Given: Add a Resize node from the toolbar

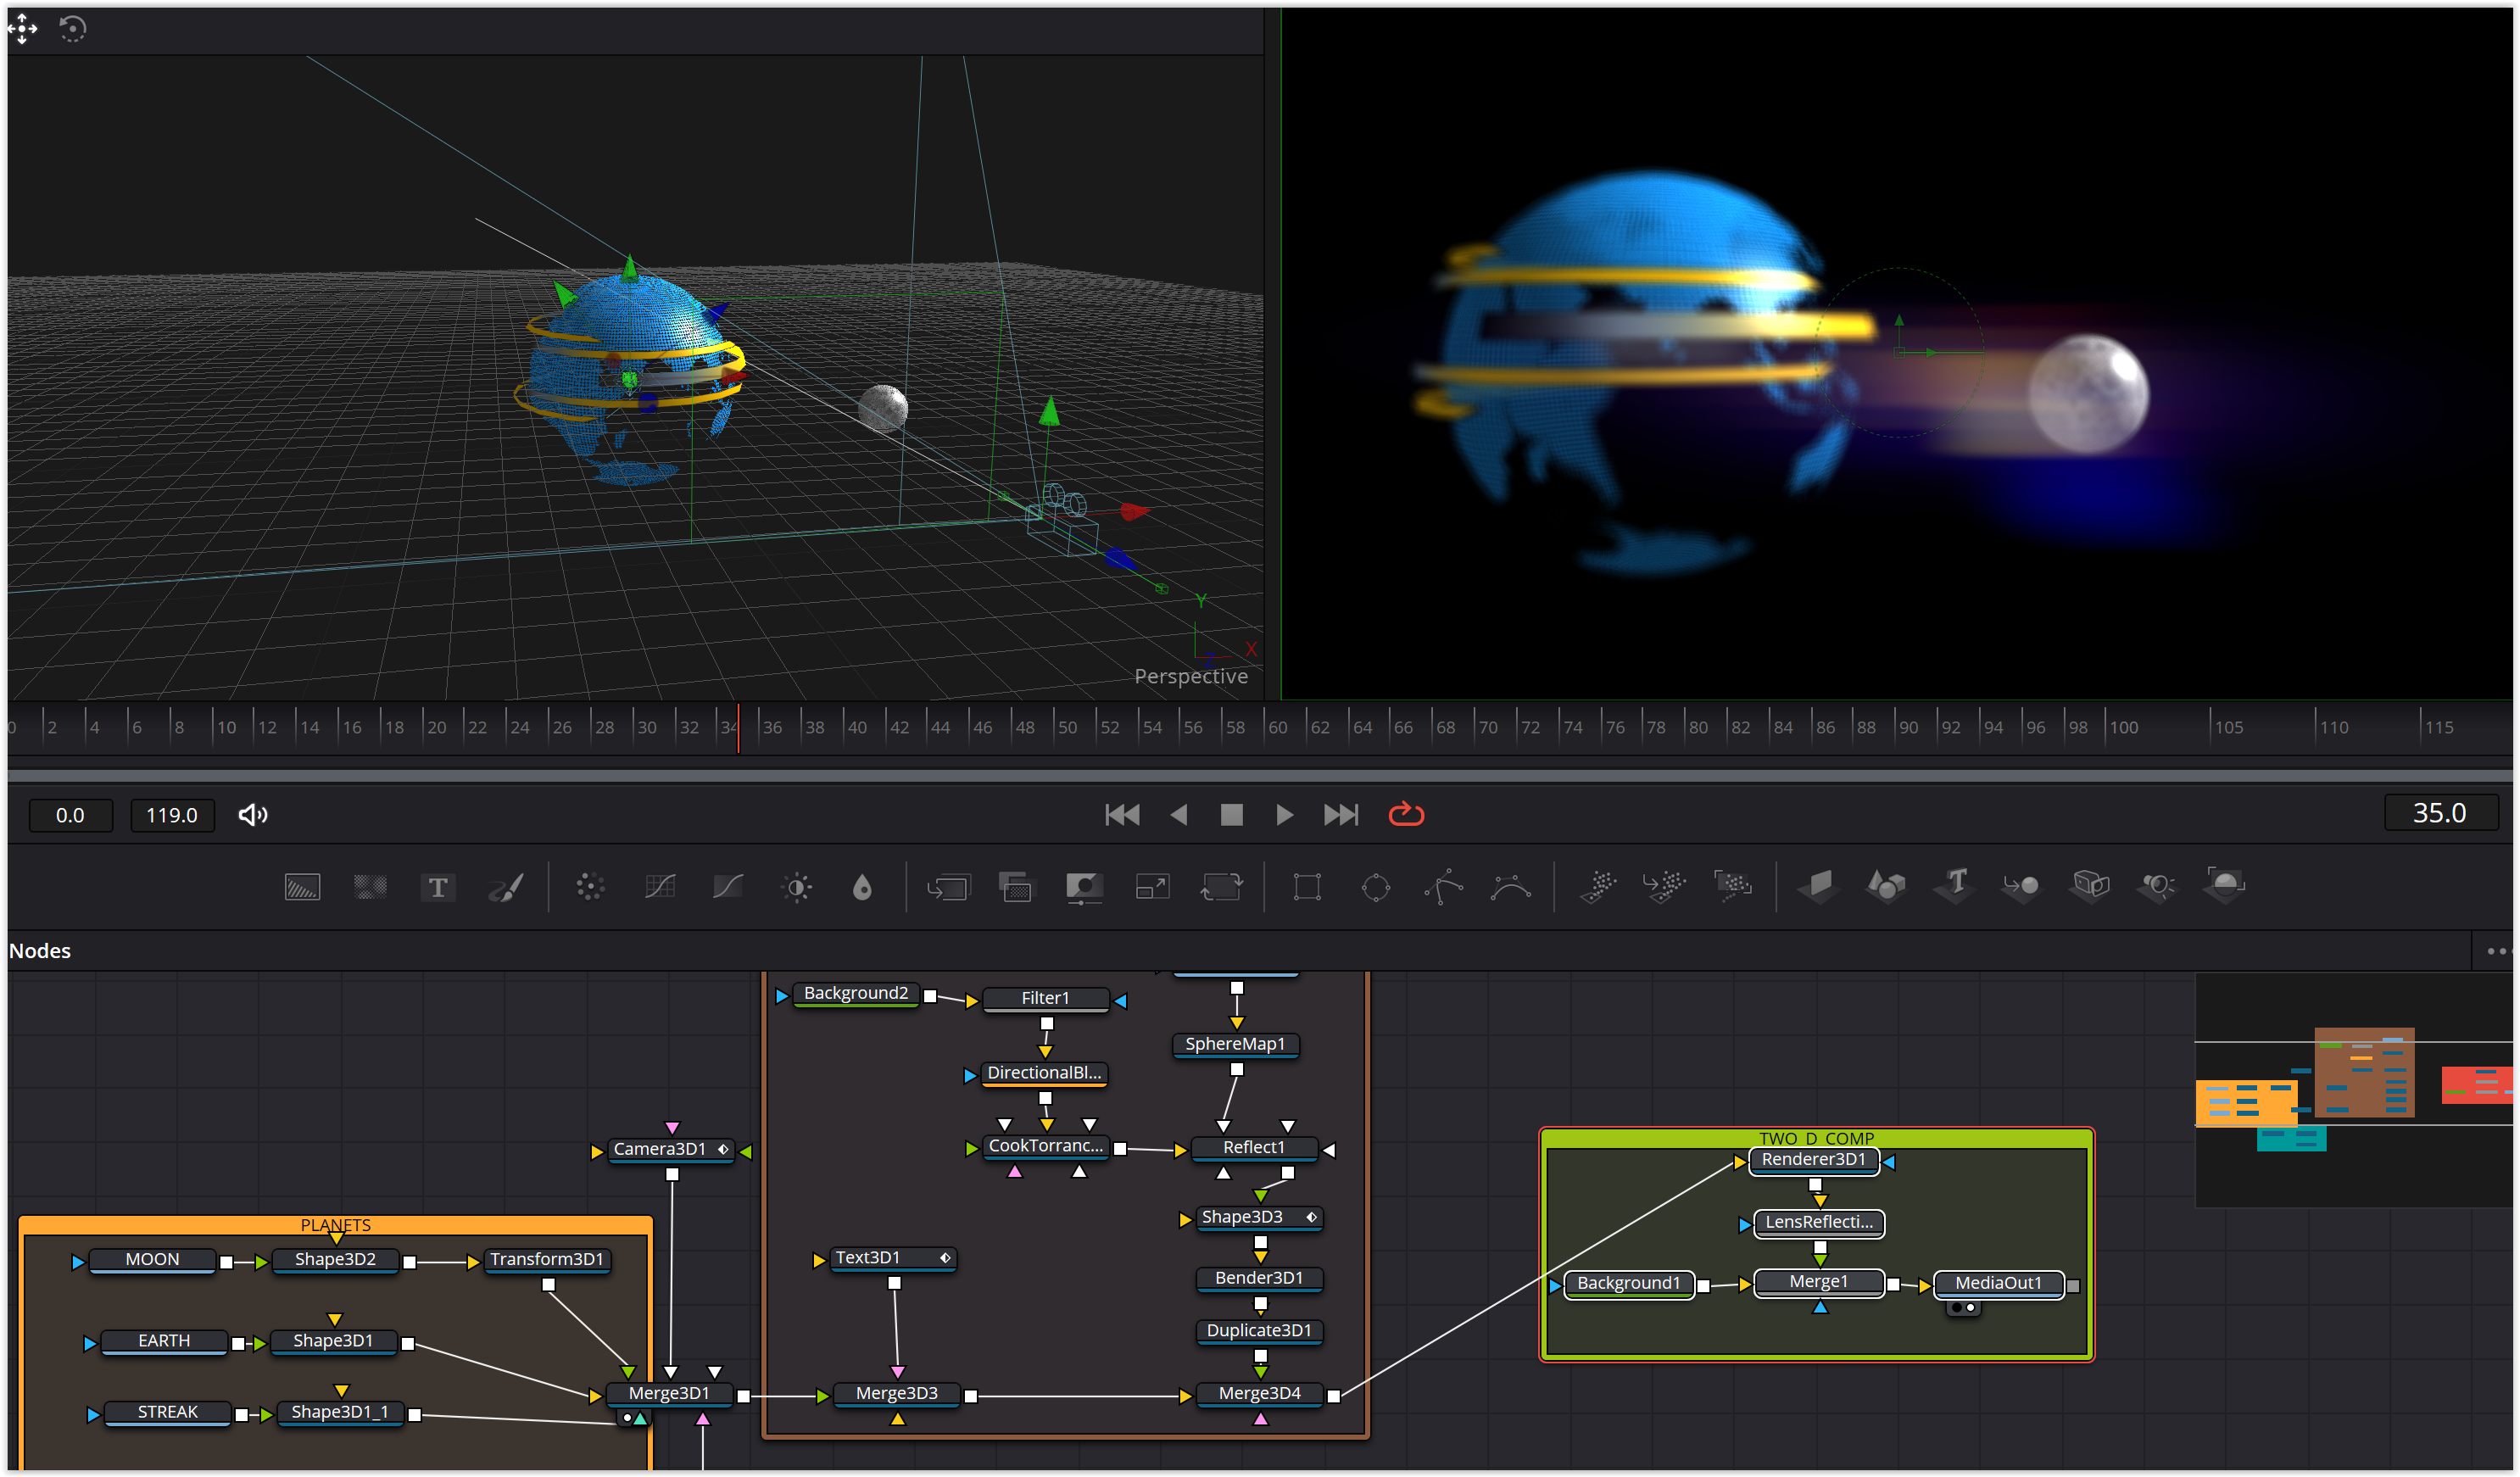Looking at the screenshot, I should 1152,887.
